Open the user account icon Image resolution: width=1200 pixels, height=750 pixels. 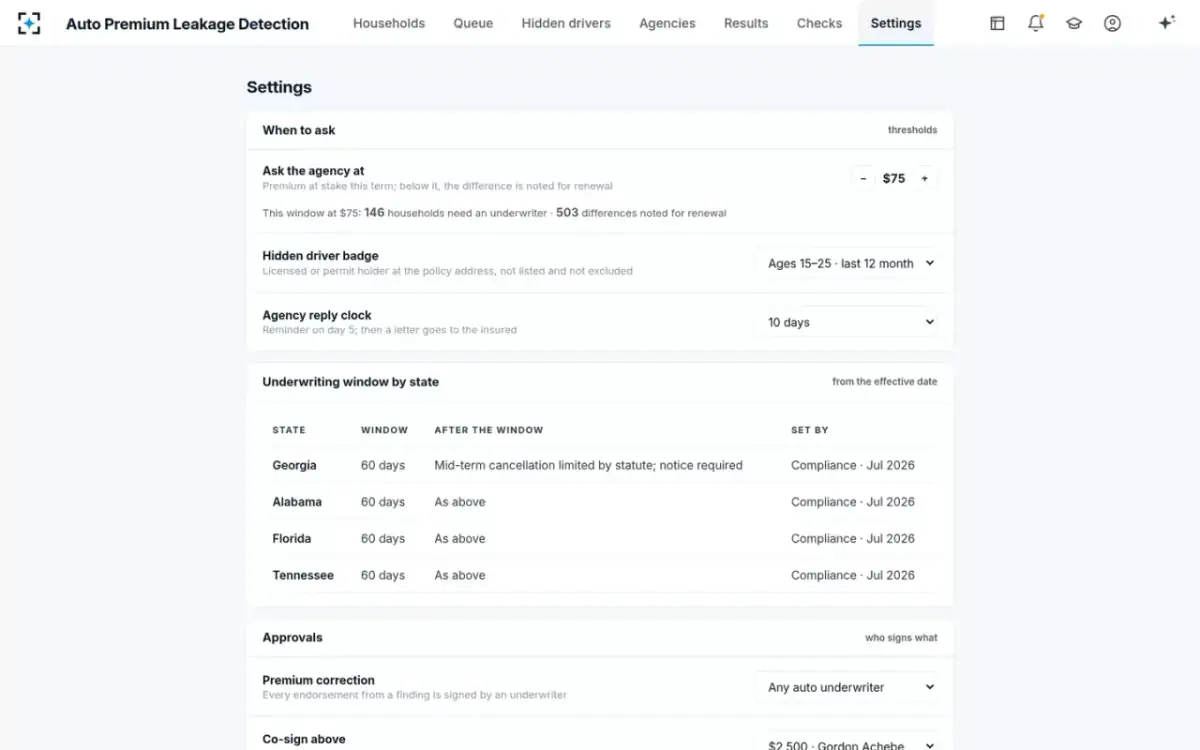1112,23
